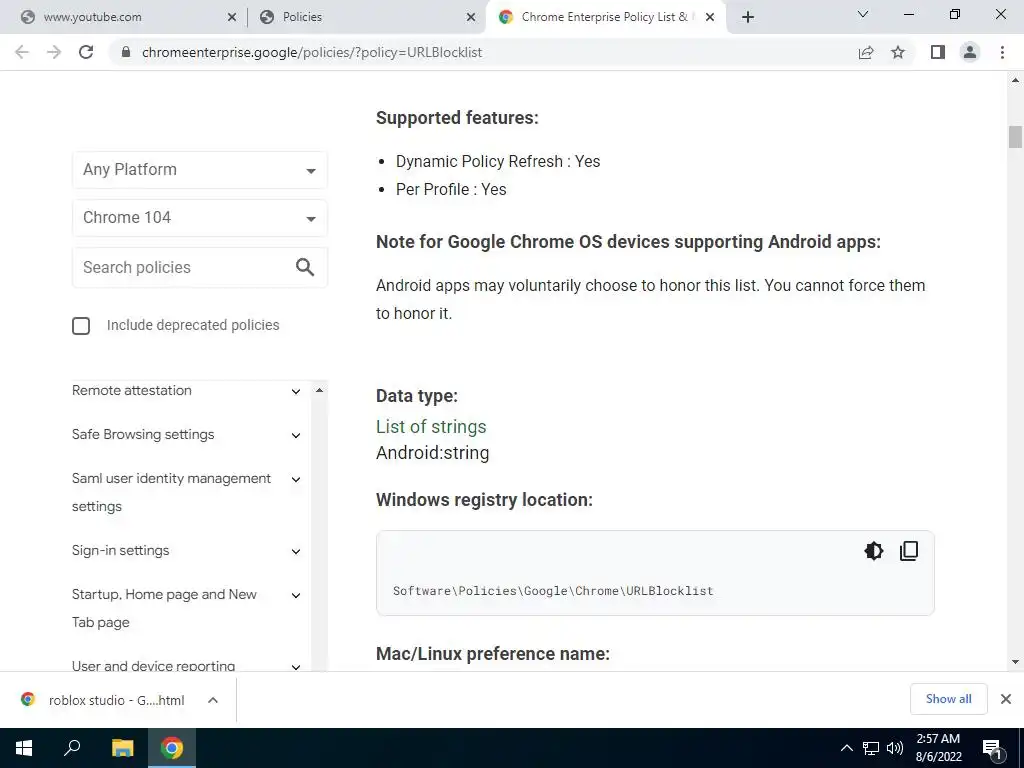Click Show all downloads button
1024x768 pixels.
pos(948,699)
